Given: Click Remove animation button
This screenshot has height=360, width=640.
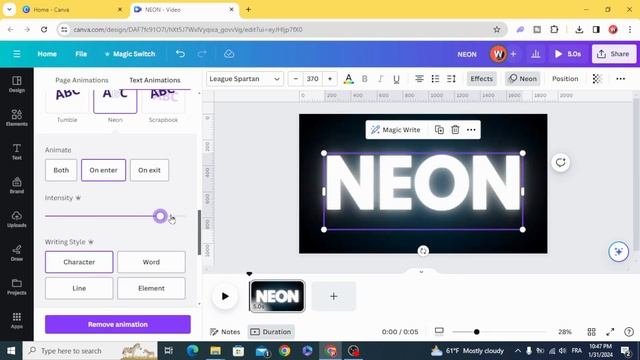Looking at the screenshot, I should tap(118, 324).
